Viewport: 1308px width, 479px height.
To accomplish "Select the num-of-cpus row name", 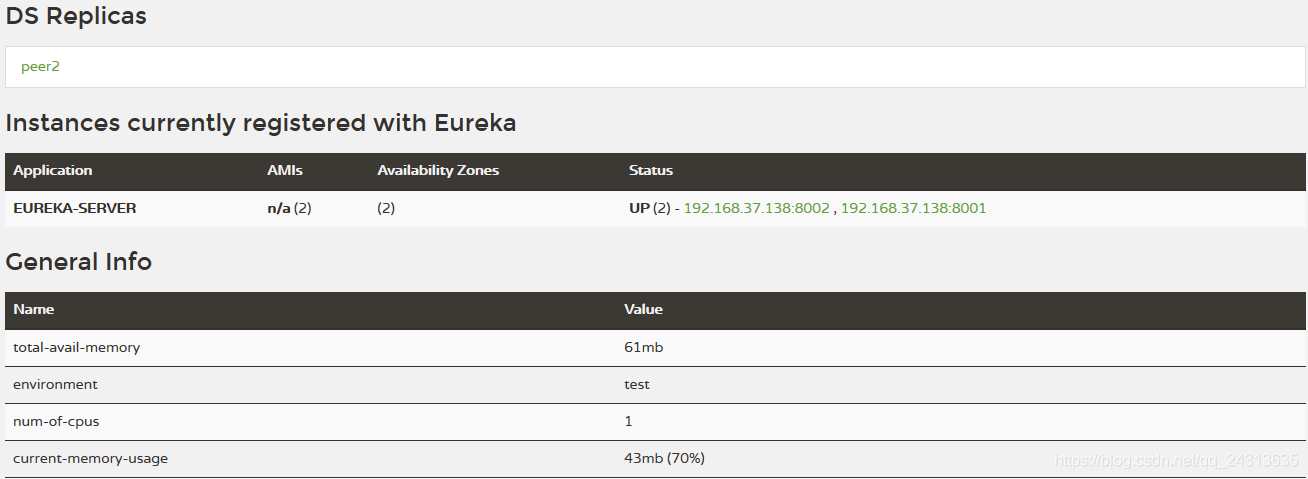I will (x=56, y=421).
